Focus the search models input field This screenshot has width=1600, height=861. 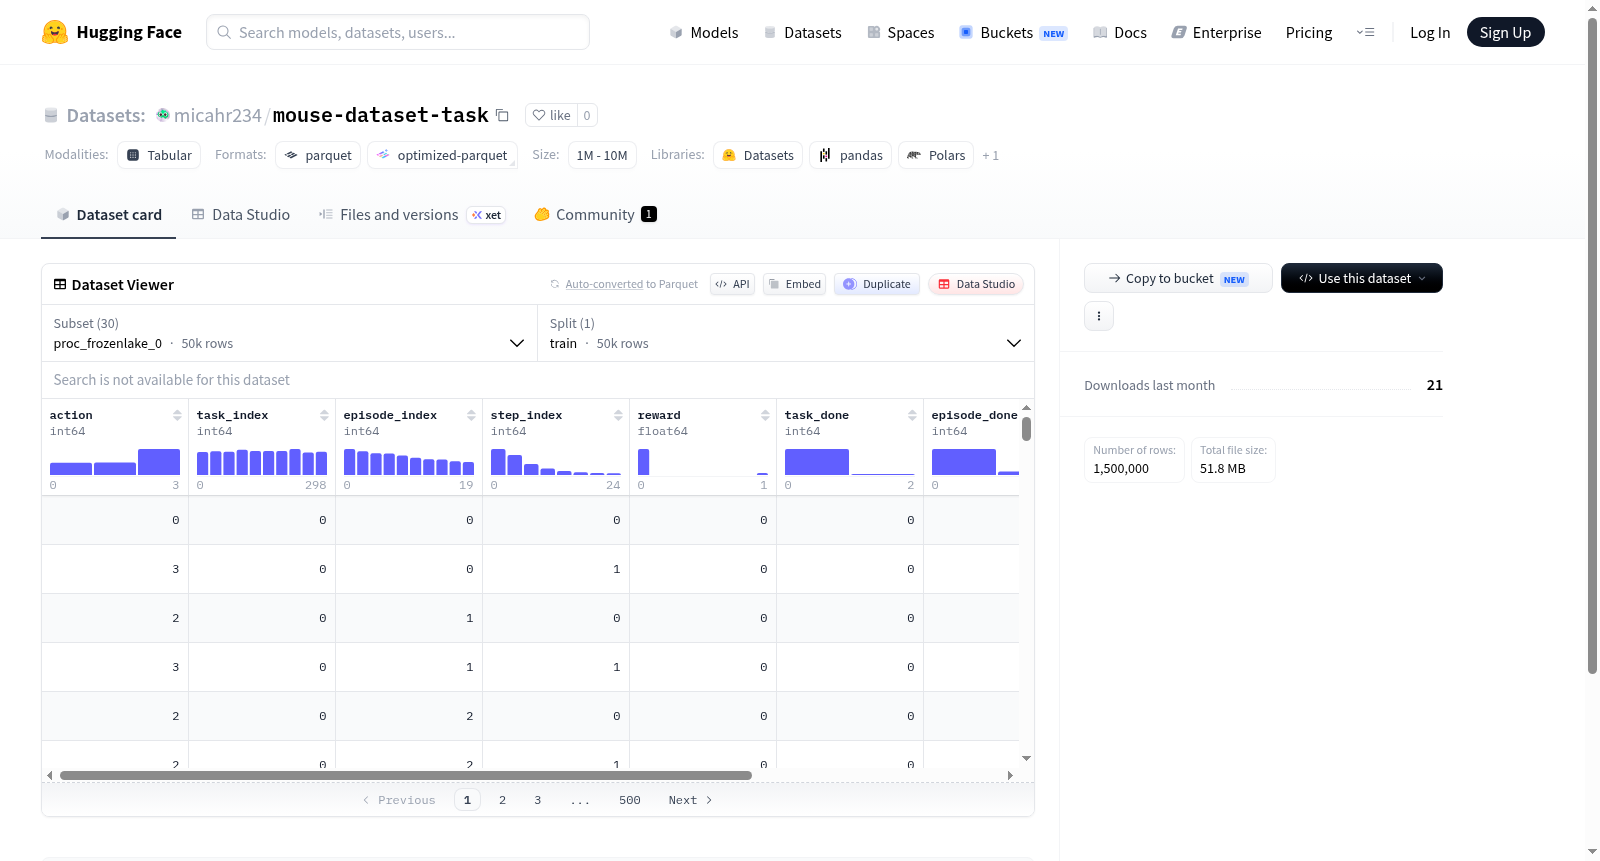click(x=398, y=32)
